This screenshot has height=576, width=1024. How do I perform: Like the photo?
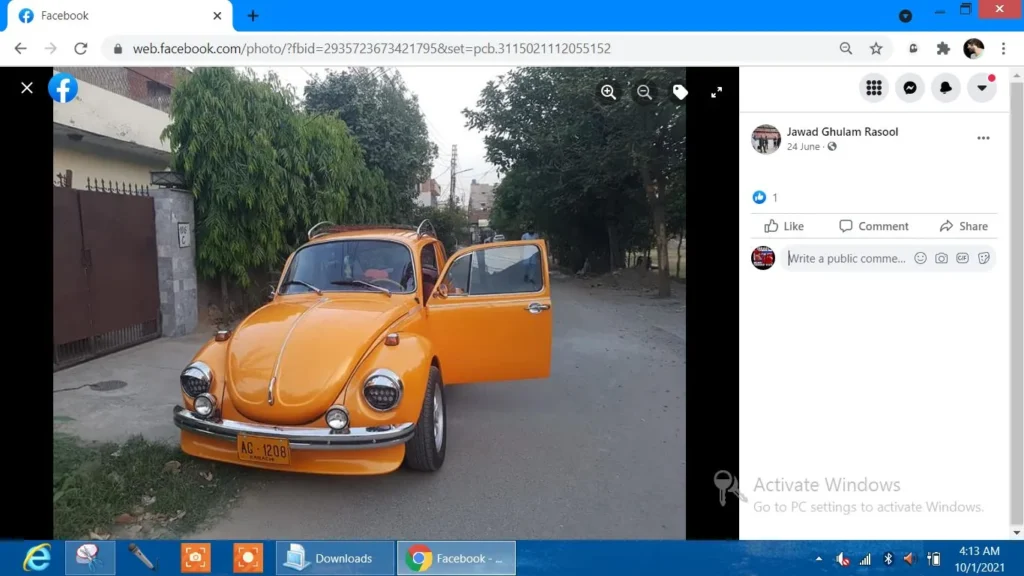tap(784, 226)
